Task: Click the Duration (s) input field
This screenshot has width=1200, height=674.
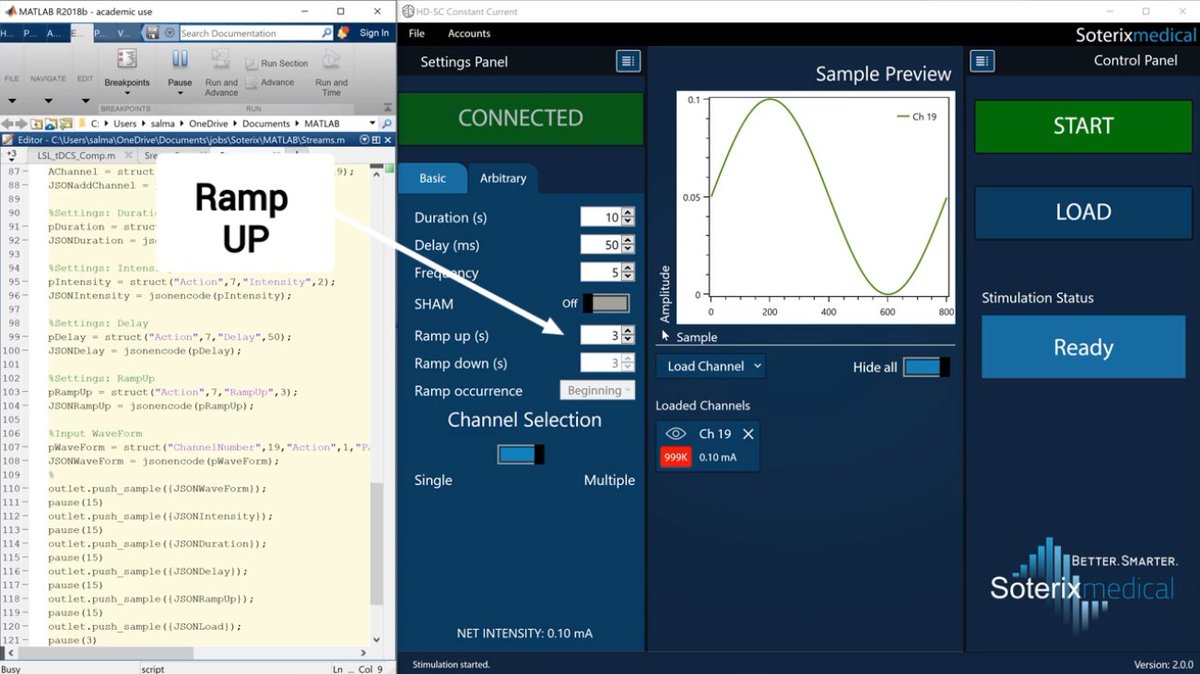Action: 601,218
